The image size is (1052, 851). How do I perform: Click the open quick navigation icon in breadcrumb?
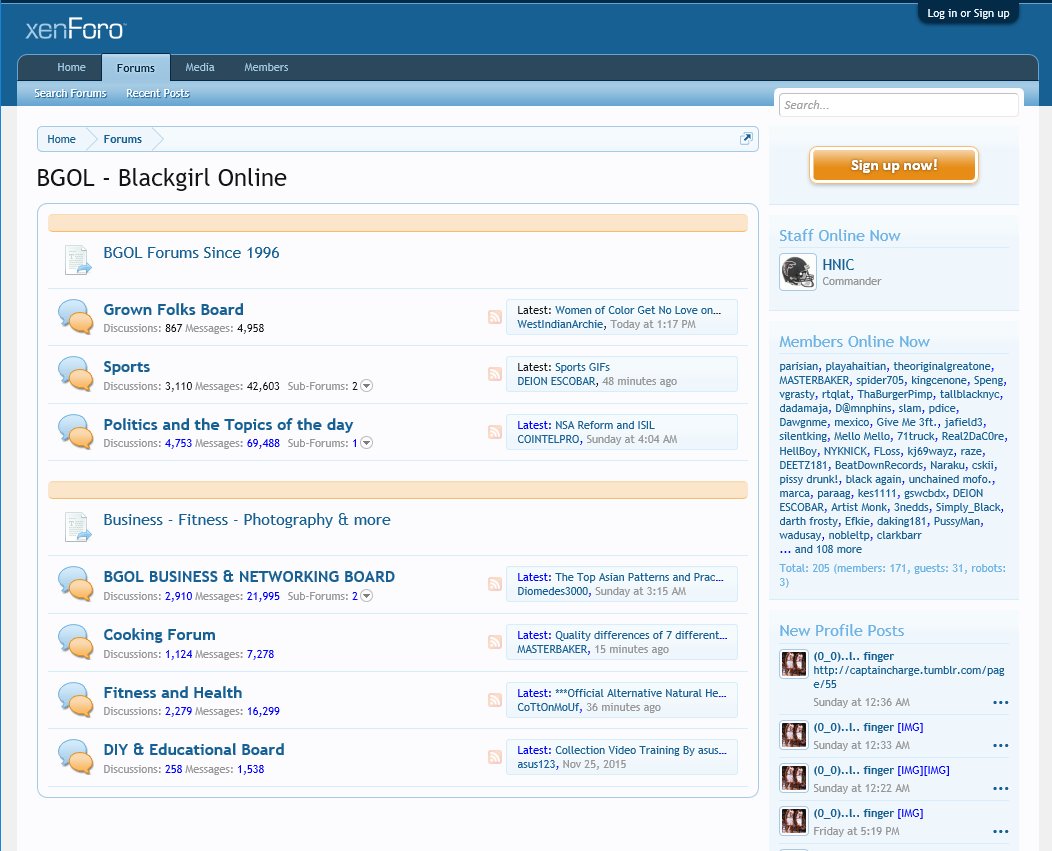[x=746, y=139]
